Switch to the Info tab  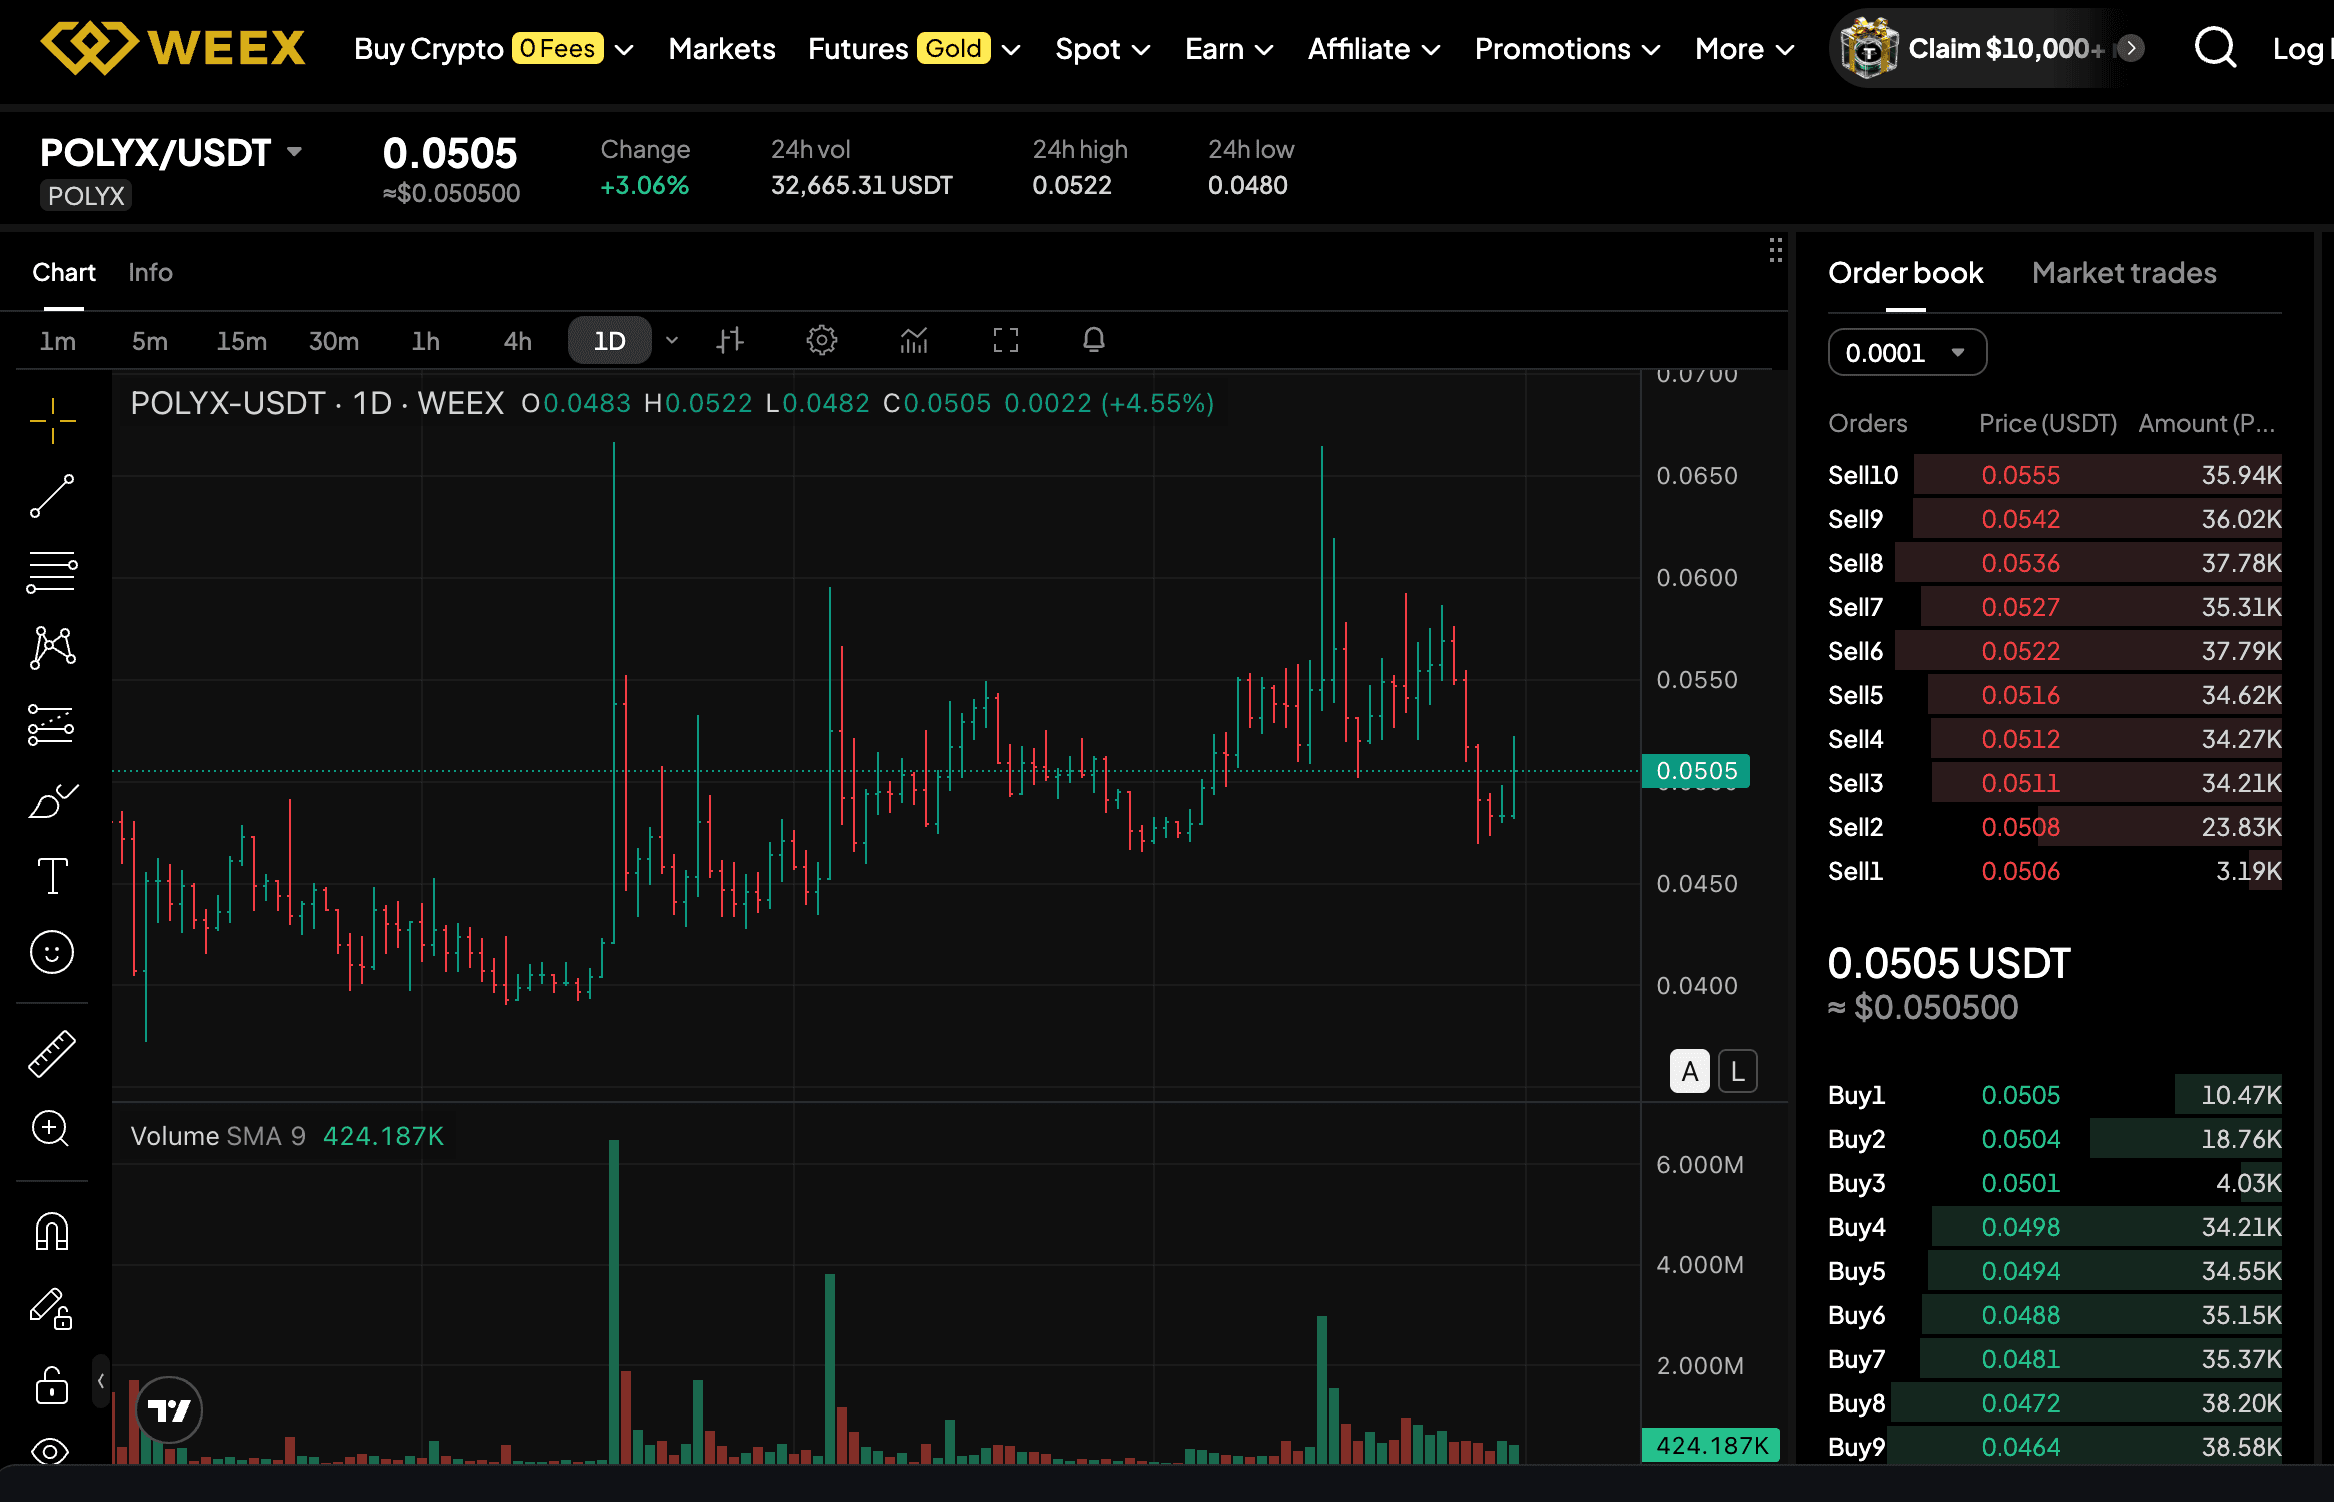coord(150,272)
